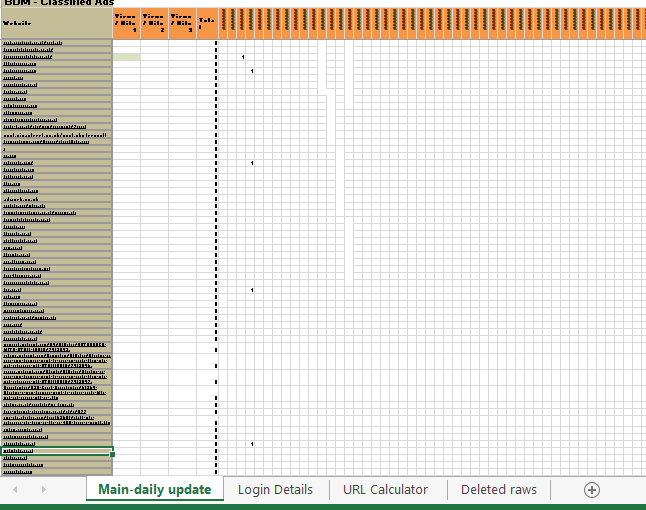Click the fill handle of the selected cell

click(112, 455)
